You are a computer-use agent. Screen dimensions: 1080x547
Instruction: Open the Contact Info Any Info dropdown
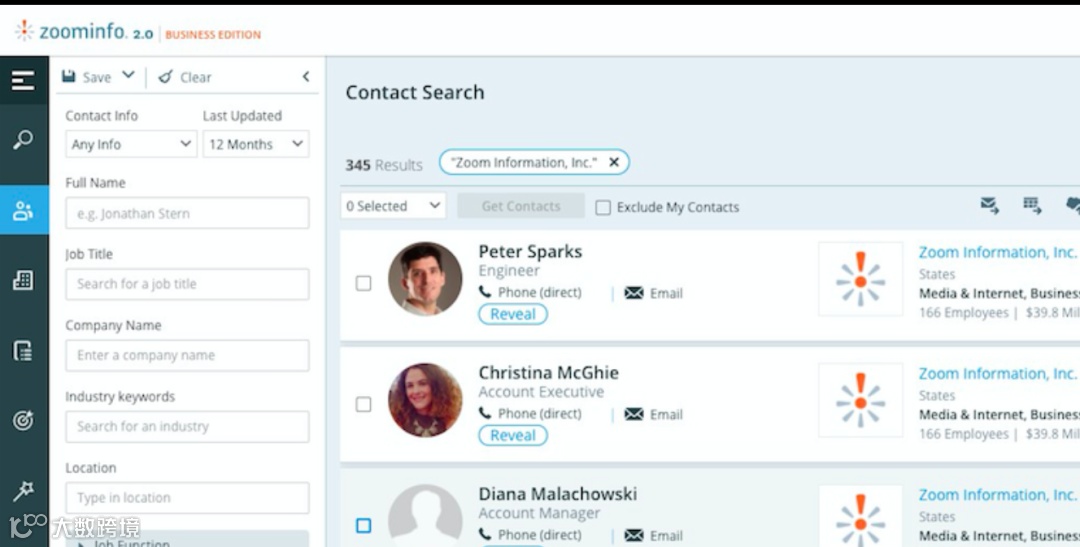pyautogui.click(x=131, y=144)
